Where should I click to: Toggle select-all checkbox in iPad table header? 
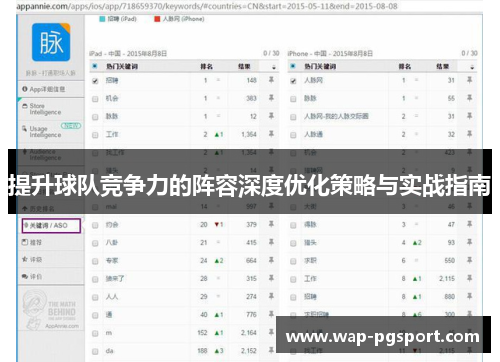coord(95,66)
